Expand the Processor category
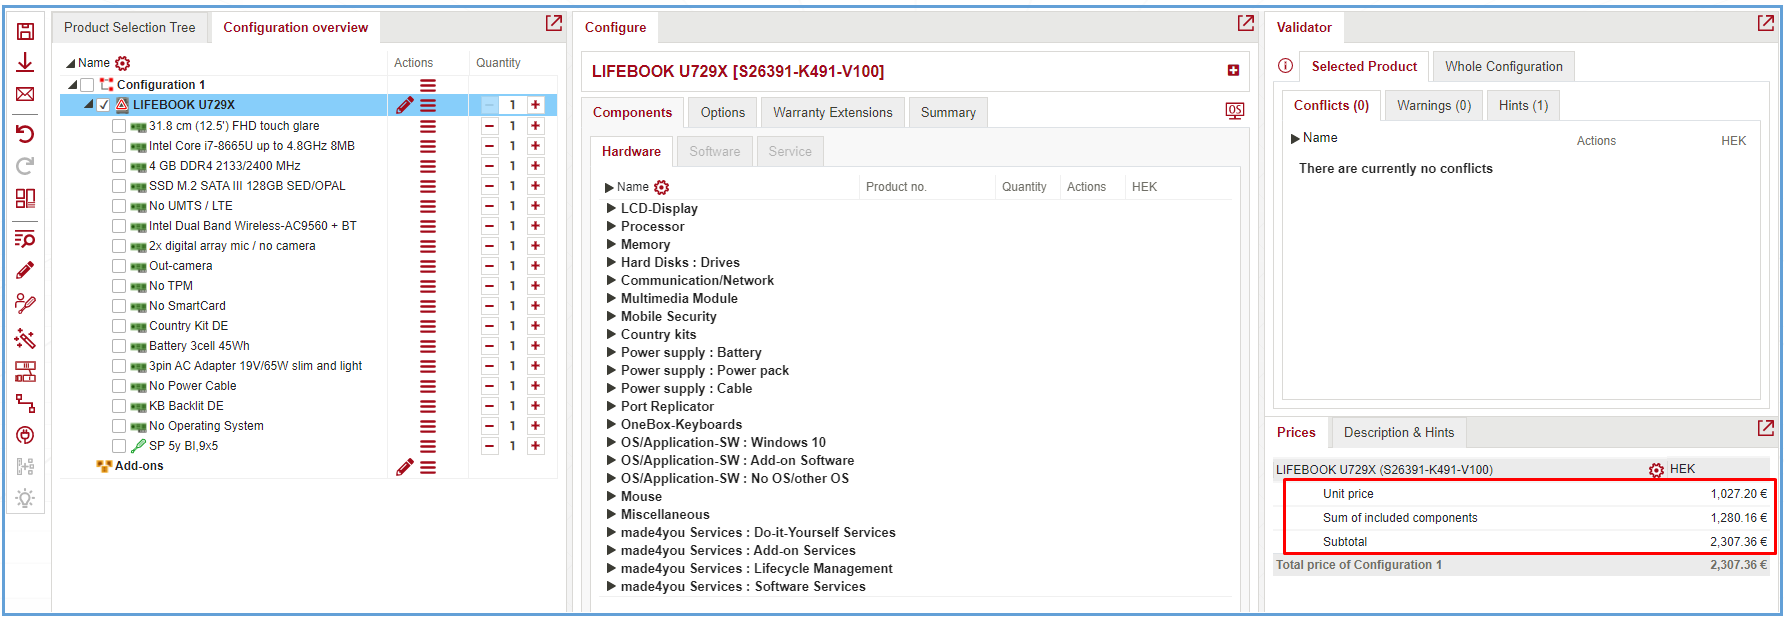 click(611, 226)
